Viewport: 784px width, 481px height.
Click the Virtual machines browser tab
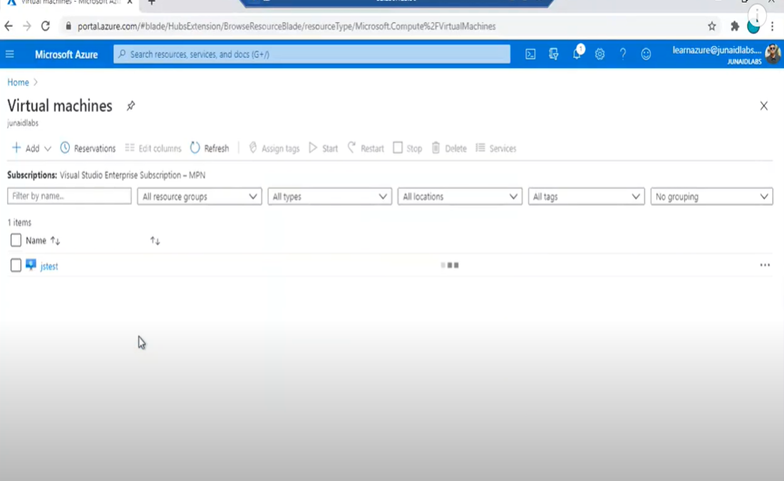tap(70, 2)
